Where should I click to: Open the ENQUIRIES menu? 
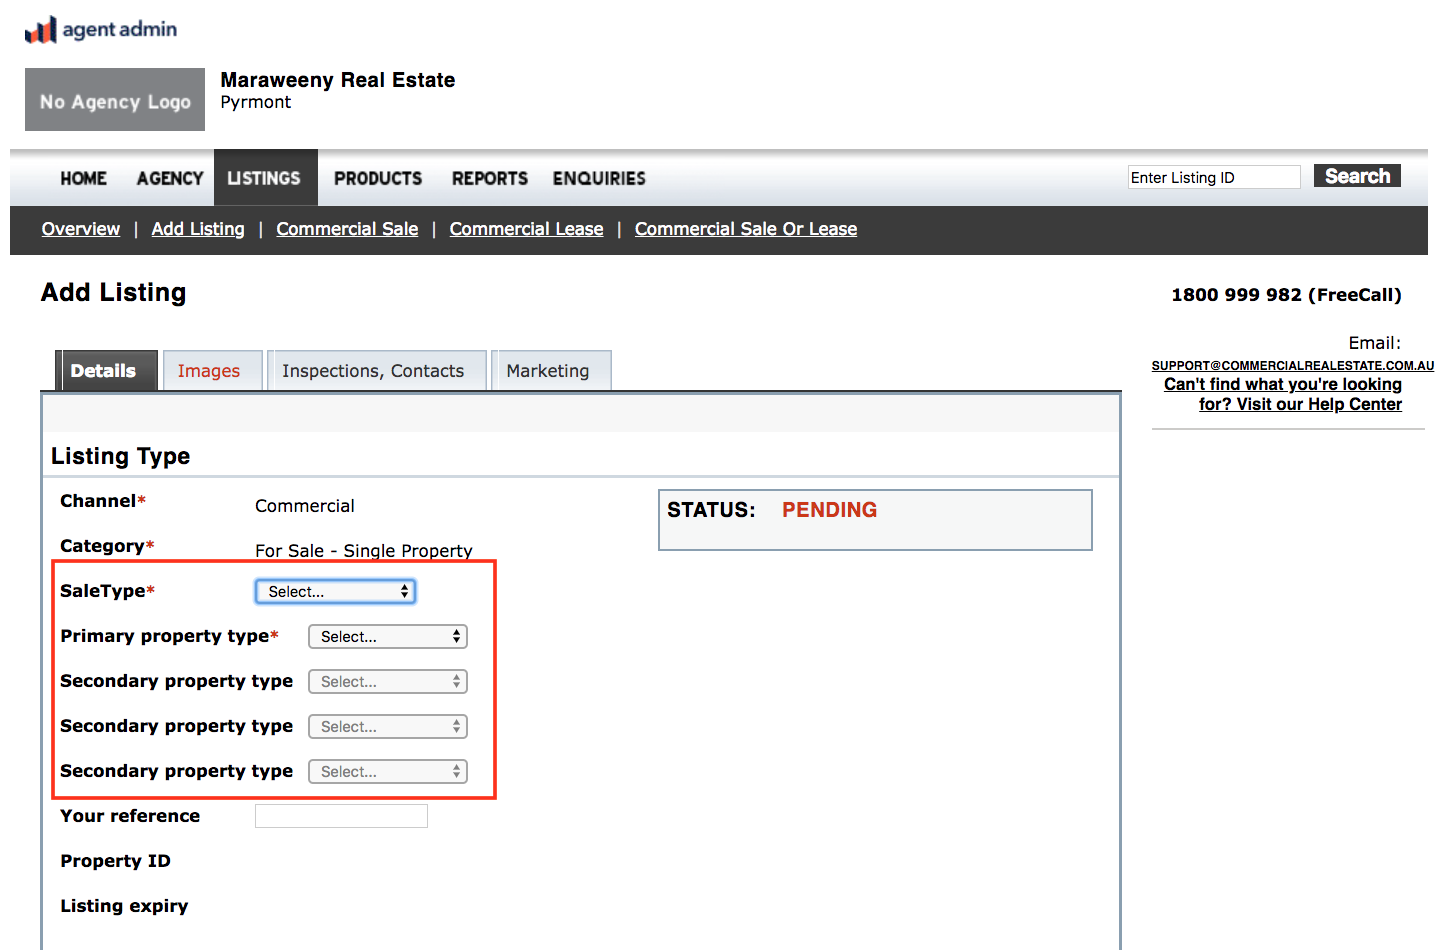(x=598, y=178)
